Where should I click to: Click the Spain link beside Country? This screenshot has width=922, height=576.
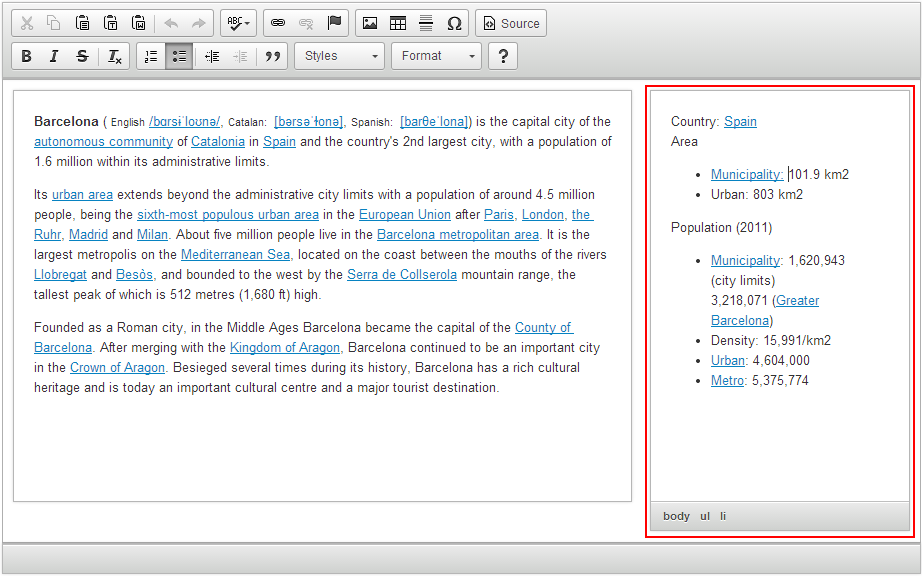tap(740, 122)
